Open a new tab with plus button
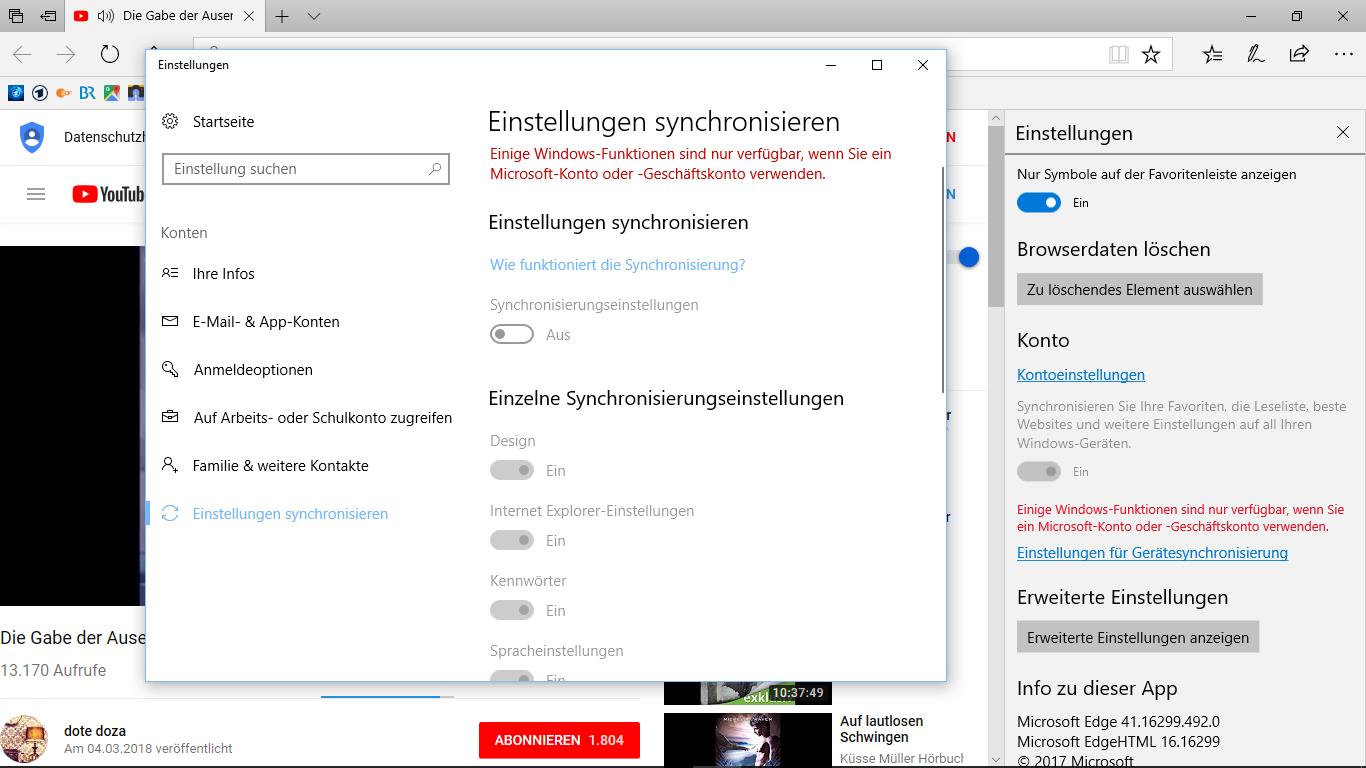Image resolution: width=1366 pixels, height=768 pixels. (x=282, y=17)
